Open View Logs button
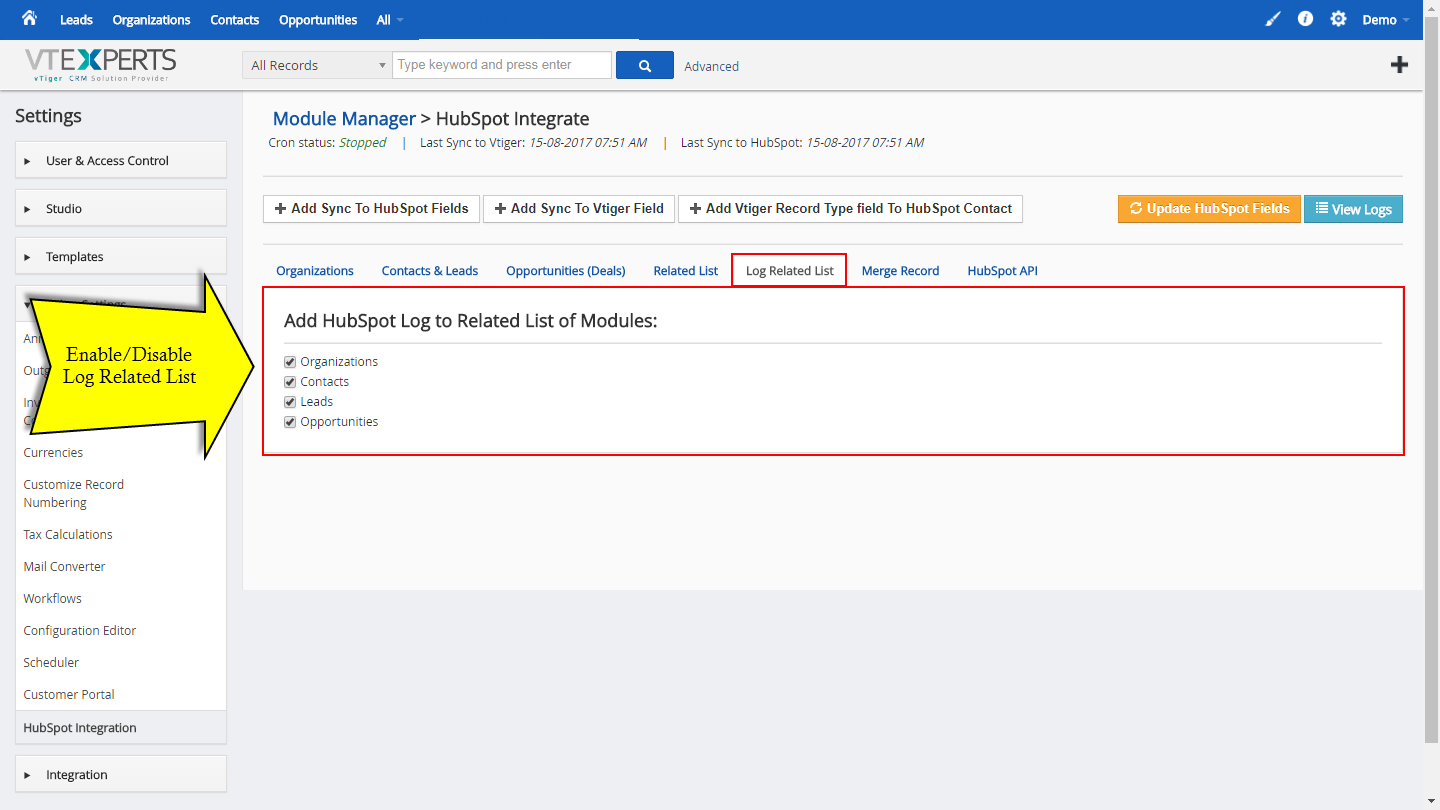This screenshot has width=1440, height=810. pos(1354,209)
